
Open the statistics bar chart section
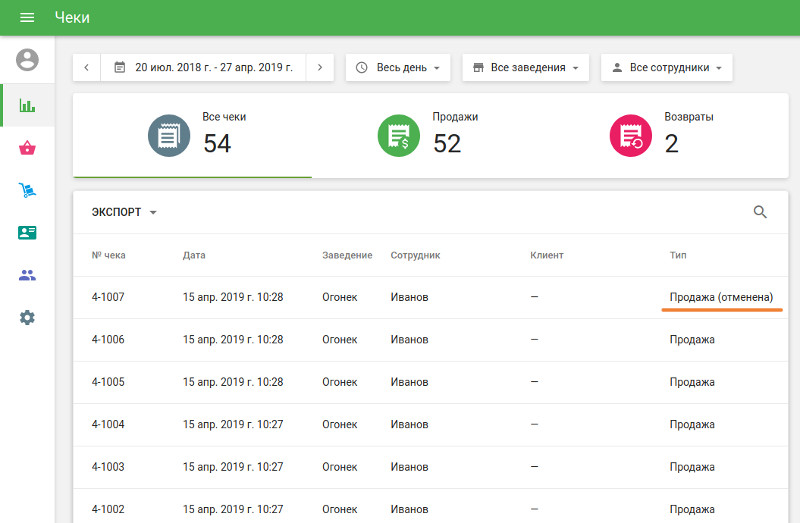27,105
